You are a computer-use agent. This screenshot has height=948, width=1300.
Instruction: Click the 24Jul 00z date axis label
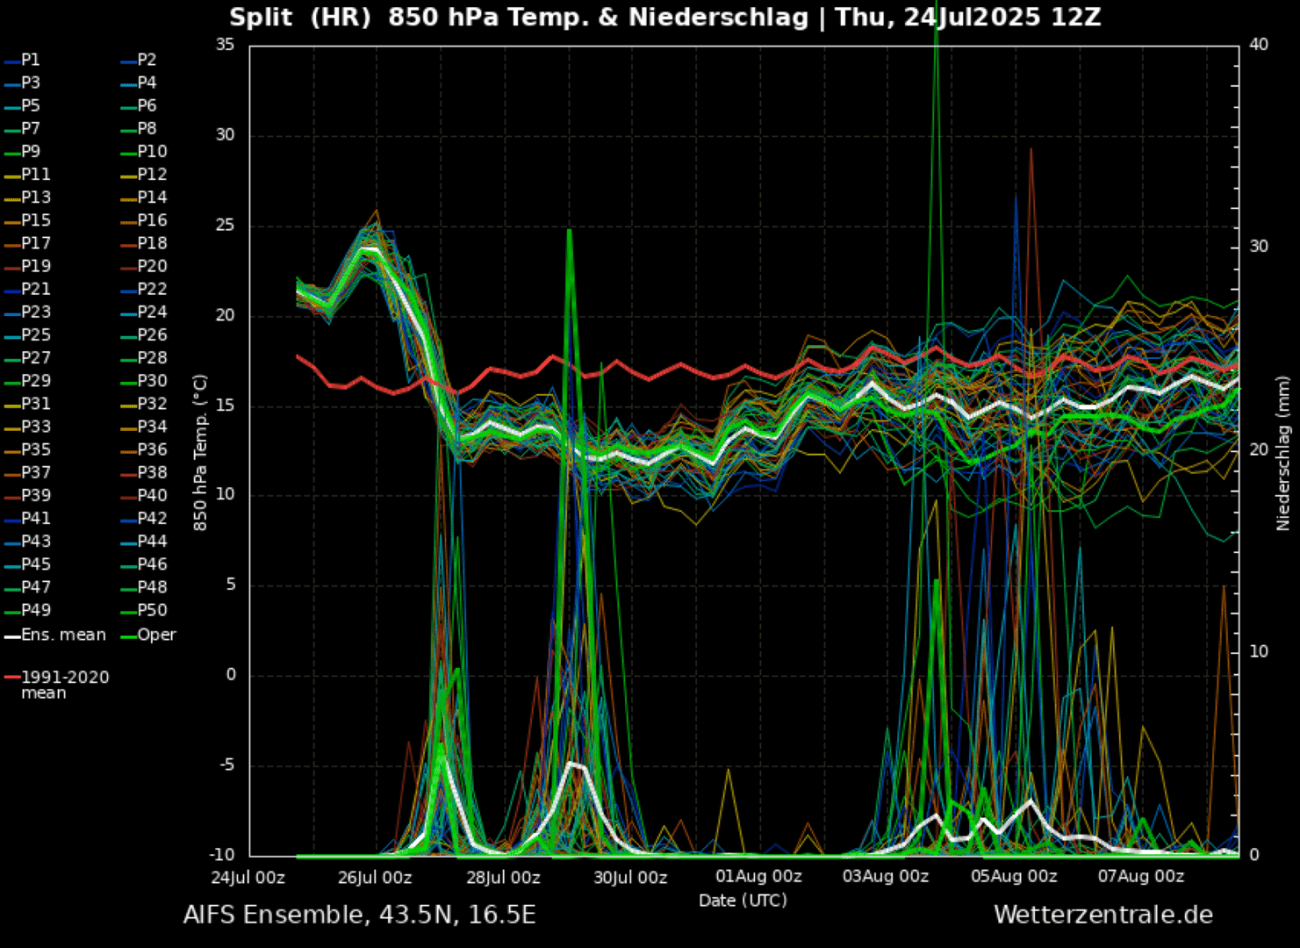pyautogui.click(x=247, y=878)
